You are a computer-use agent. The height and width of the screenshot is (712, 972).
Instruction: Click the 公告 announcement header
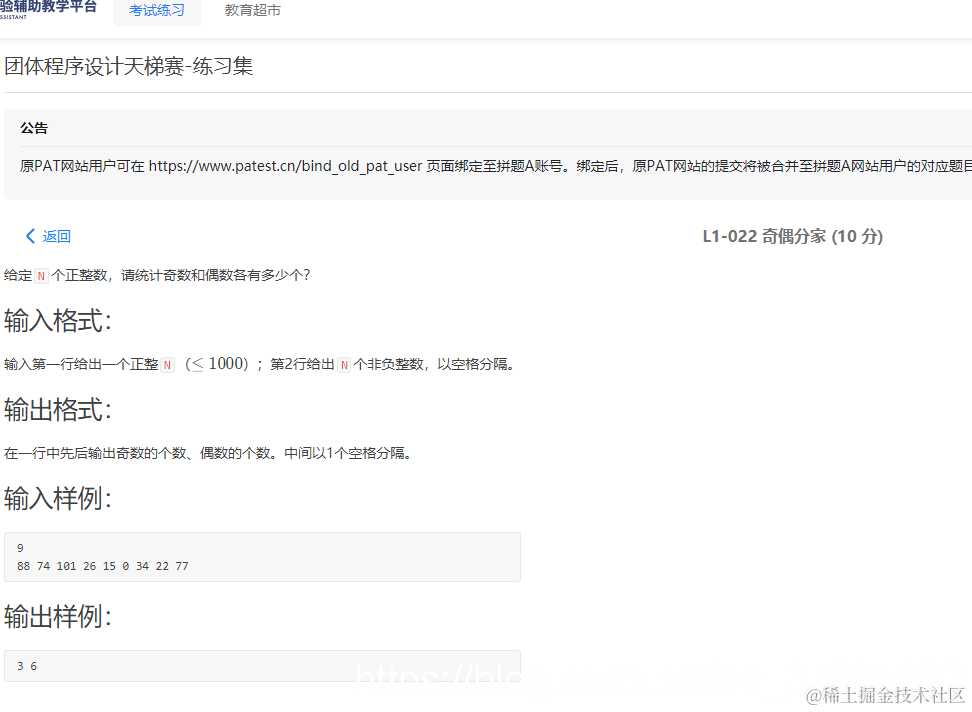34,128
